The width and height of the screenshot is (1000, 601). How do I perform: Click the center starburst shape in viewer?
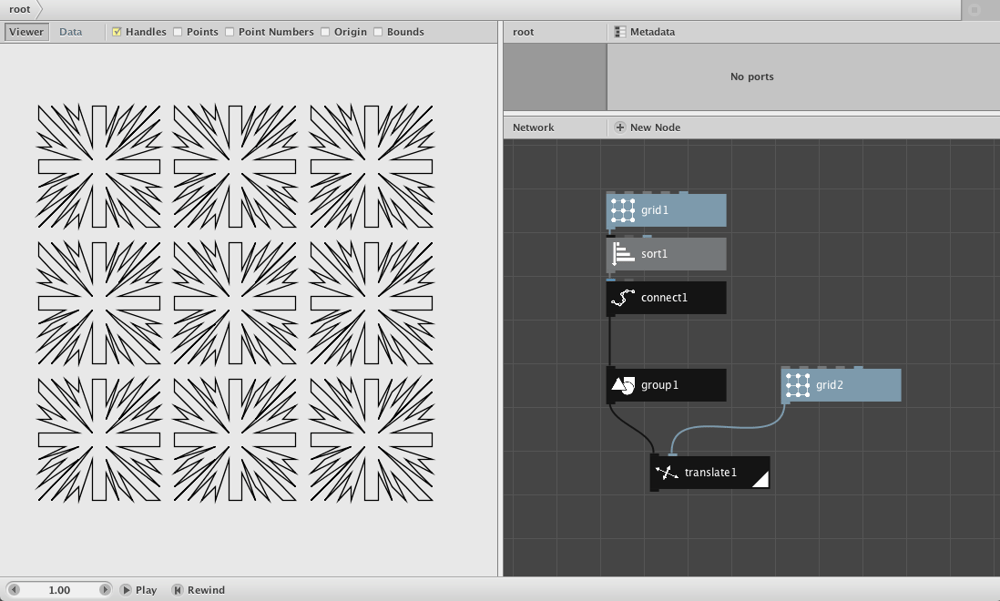tap(235, 303)
